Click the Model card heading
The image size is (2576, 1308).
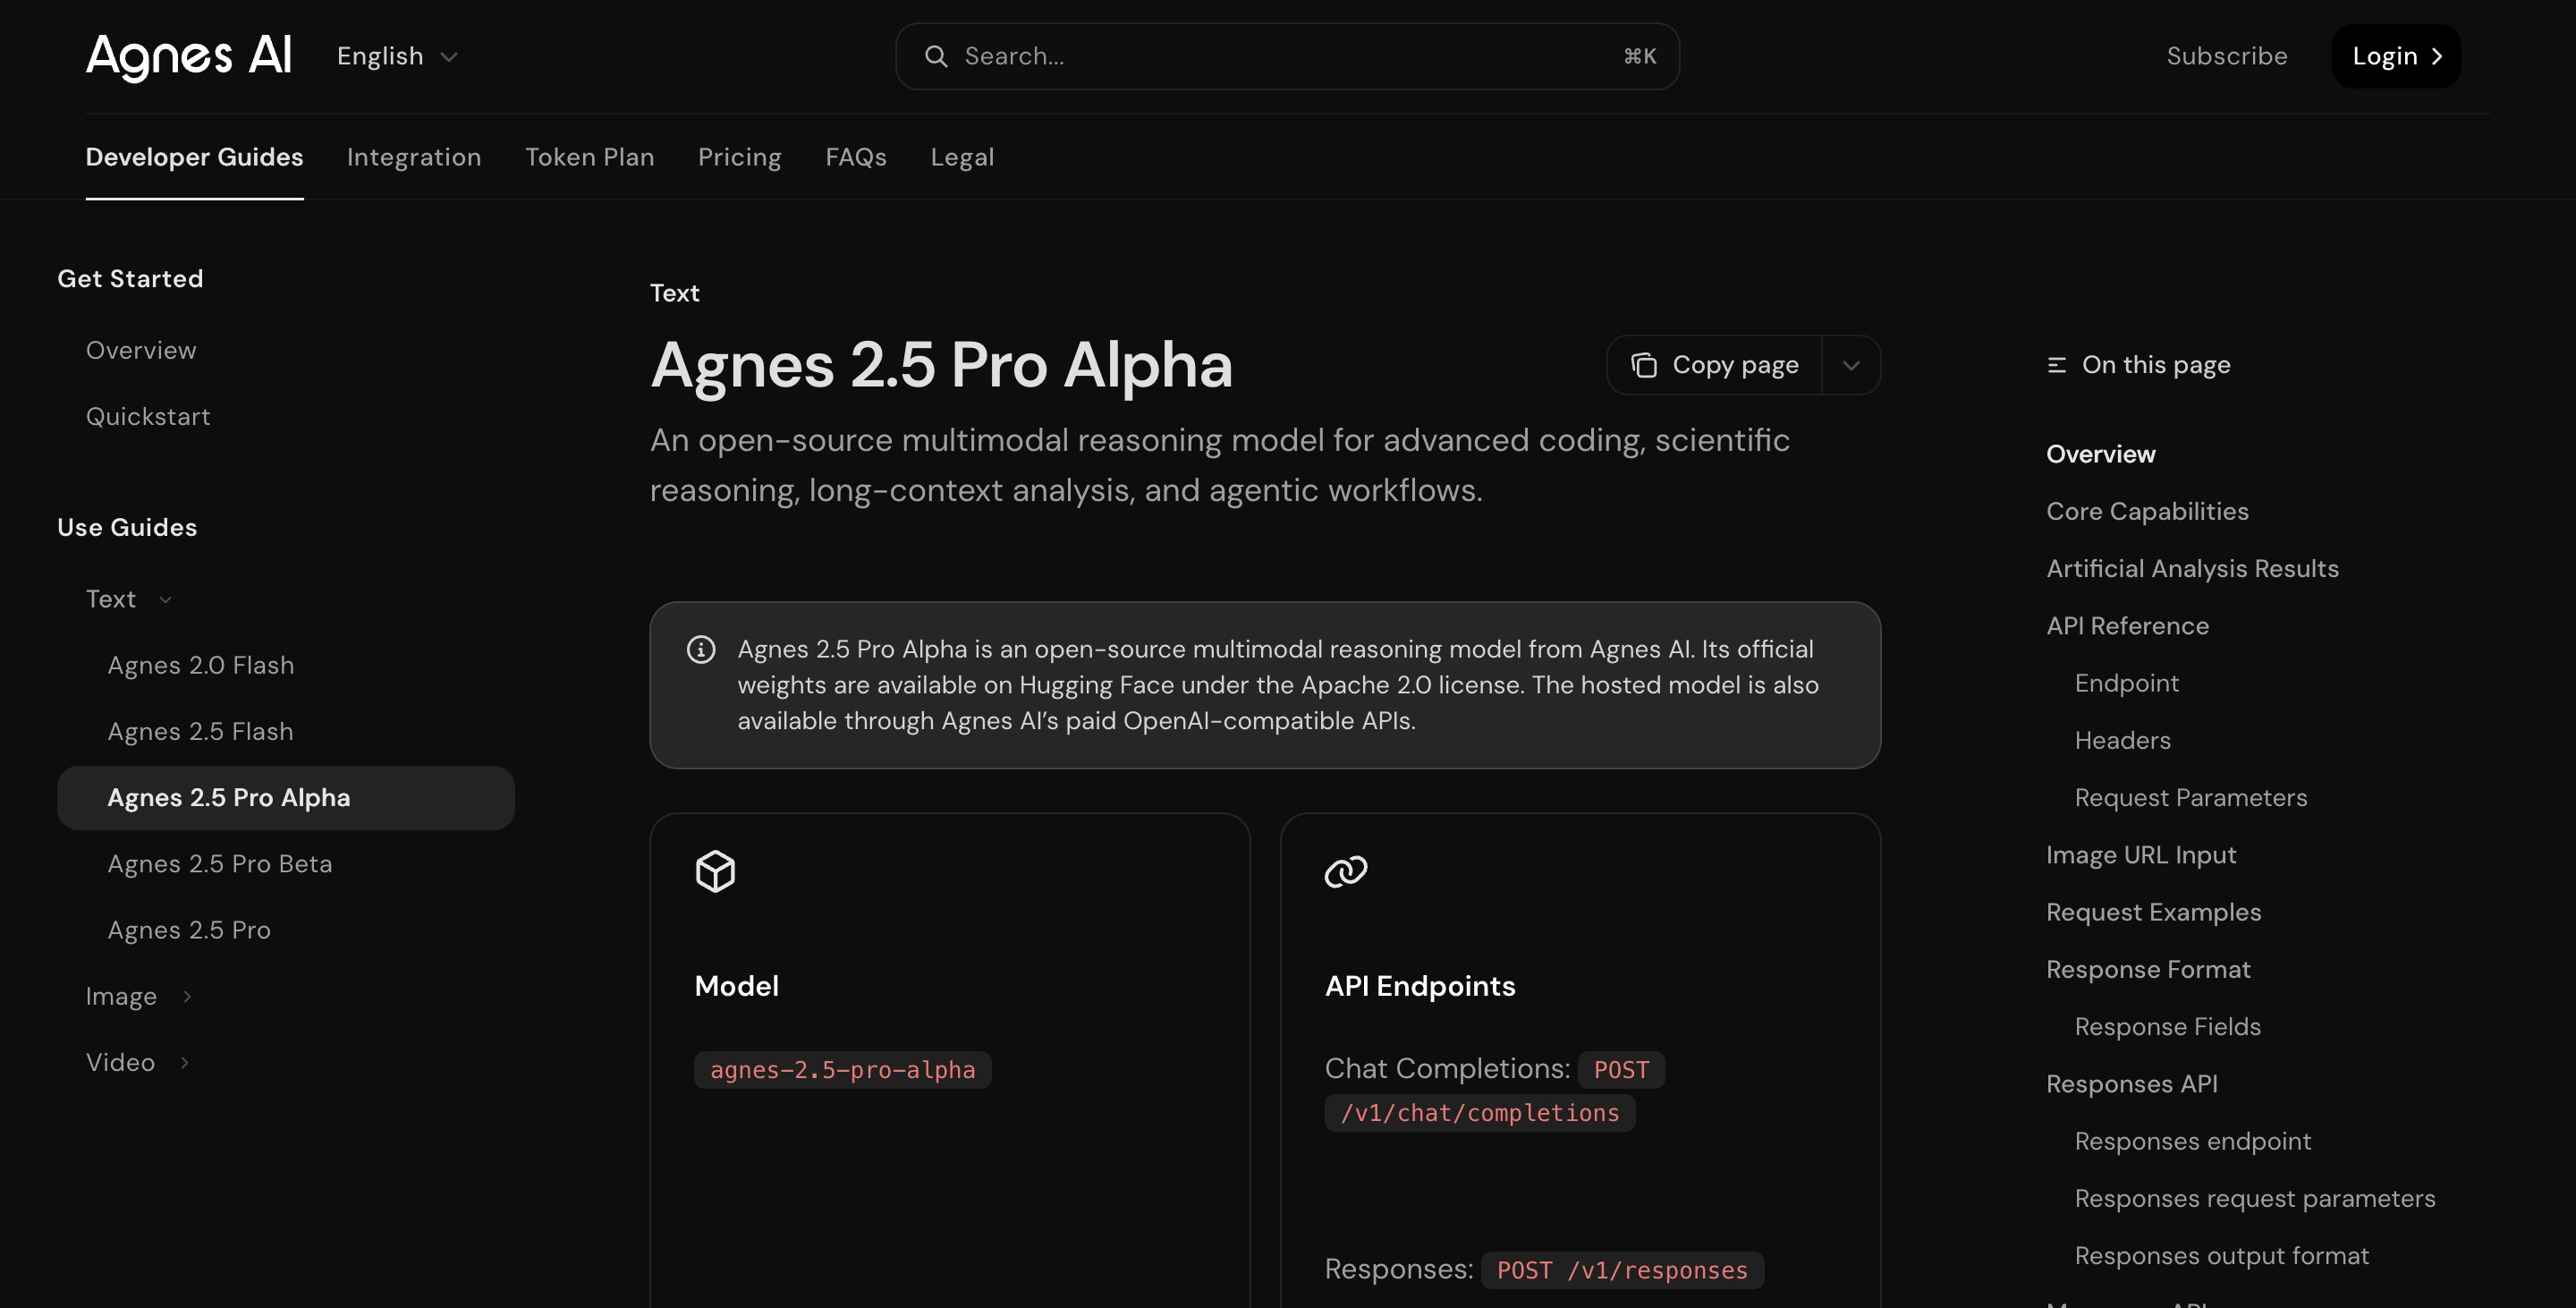736,986
